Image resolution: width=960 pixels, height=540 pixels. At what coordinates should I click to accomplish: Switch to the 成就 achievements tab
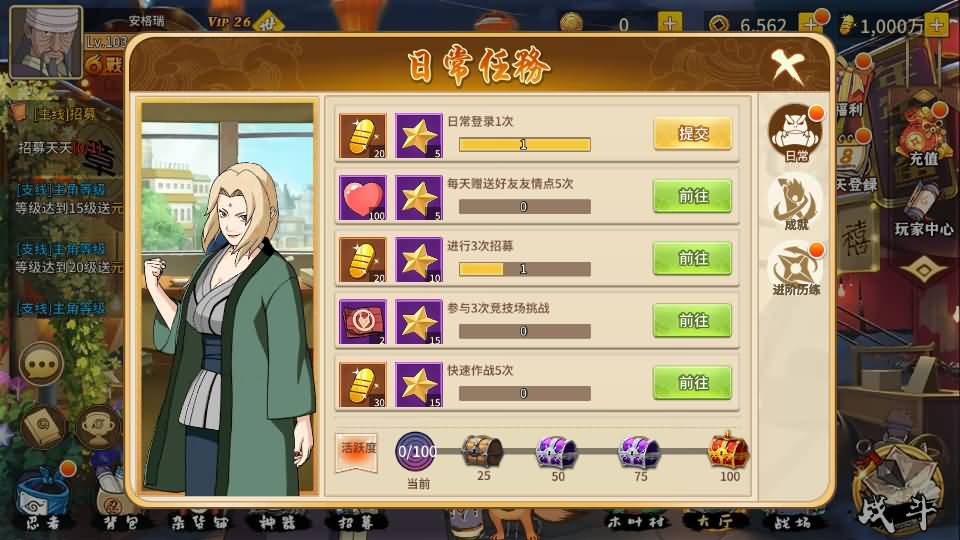pos(796,203)
